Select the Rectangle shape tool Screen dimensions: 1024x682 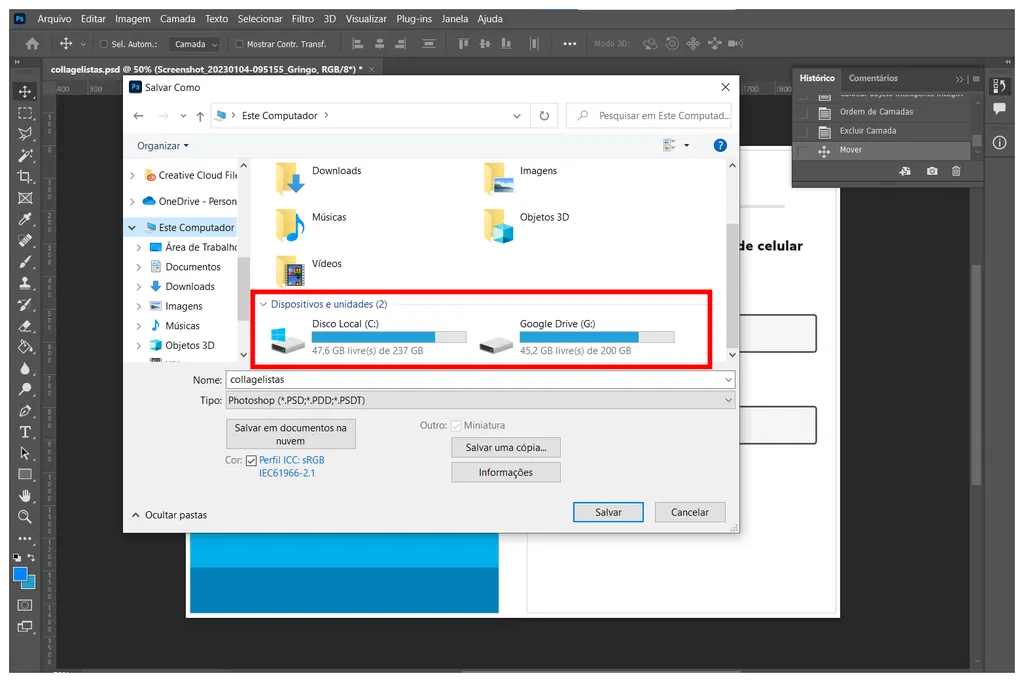click(25, 474)
